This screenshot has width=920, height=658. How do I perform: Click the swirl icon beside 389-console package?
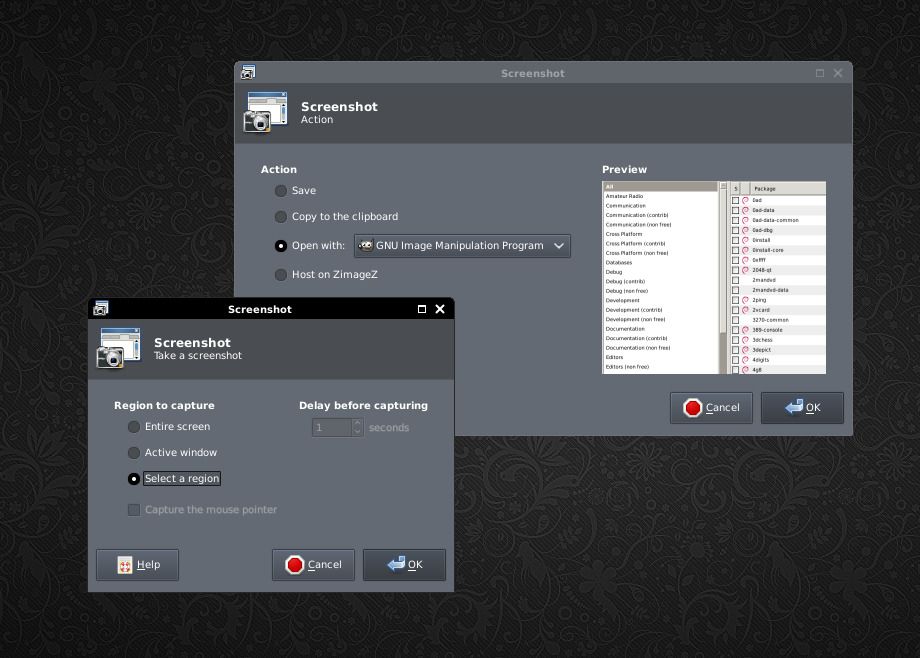pos(745,330)
